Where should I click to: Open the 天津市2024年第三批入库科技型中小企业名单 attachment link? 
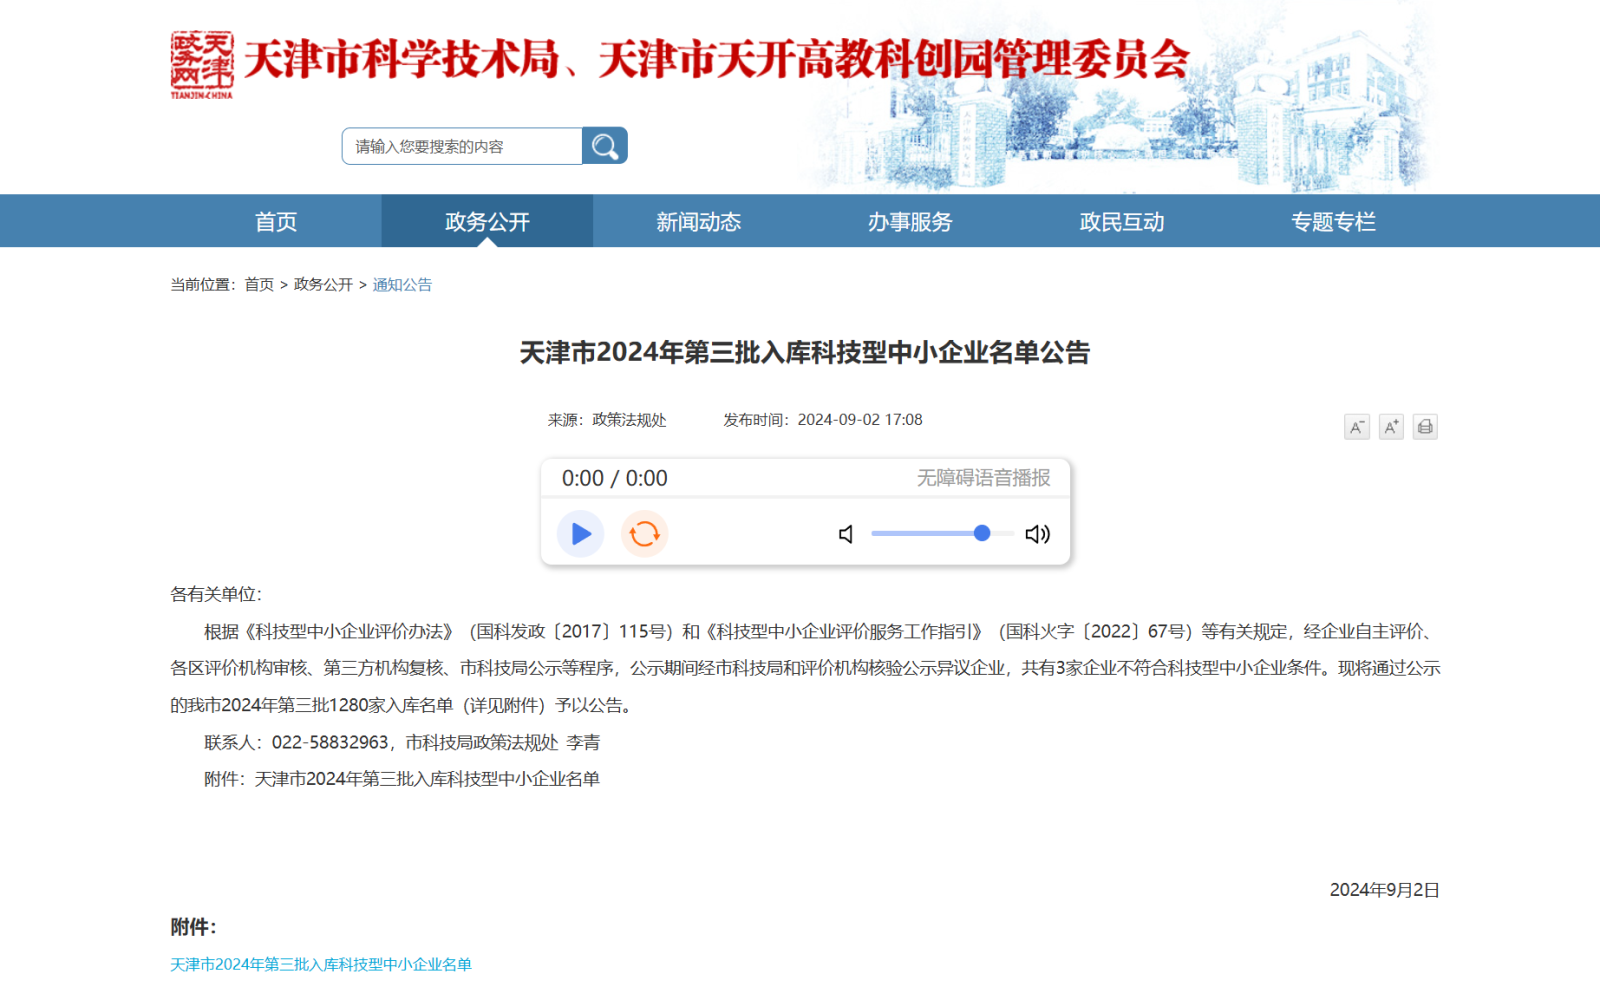pyautogui.click(x=321, y=964)
